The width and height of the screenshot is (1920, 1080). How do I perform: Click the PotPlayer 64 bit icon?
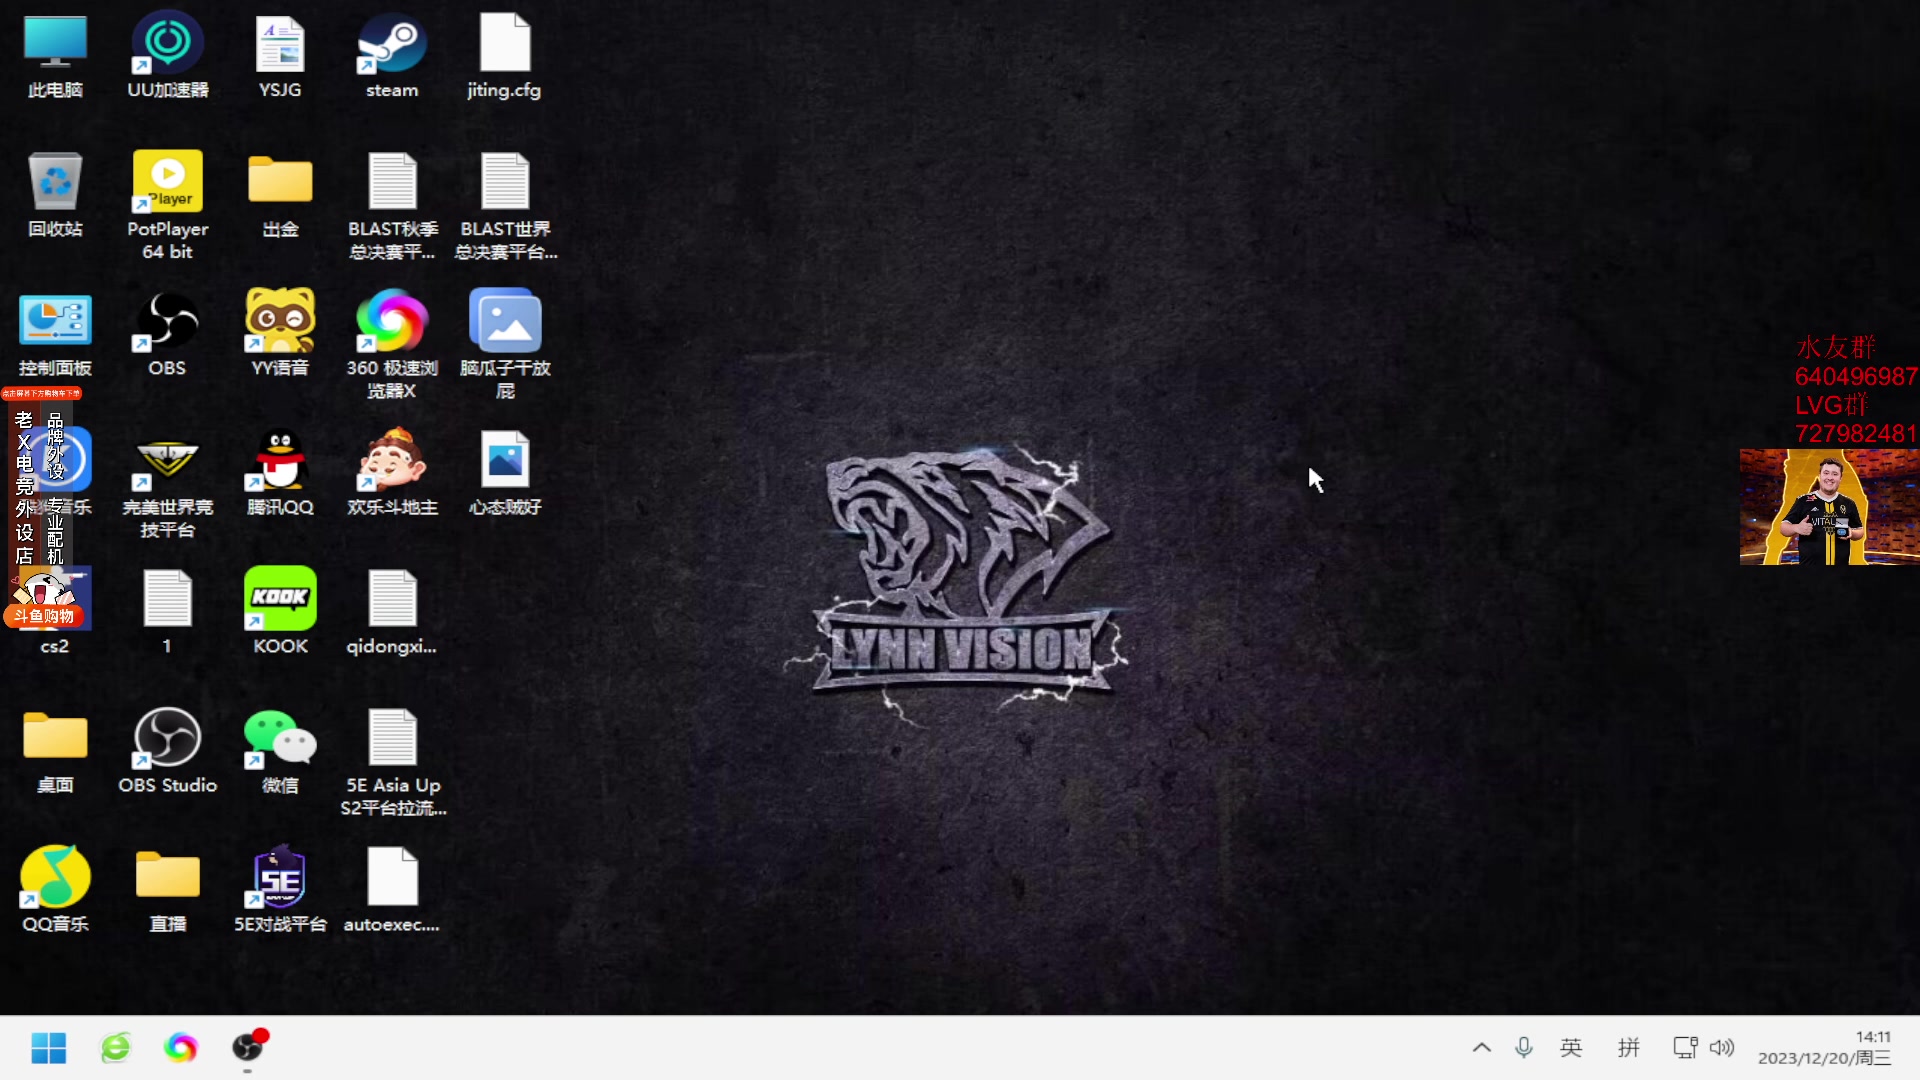(167, 183)
